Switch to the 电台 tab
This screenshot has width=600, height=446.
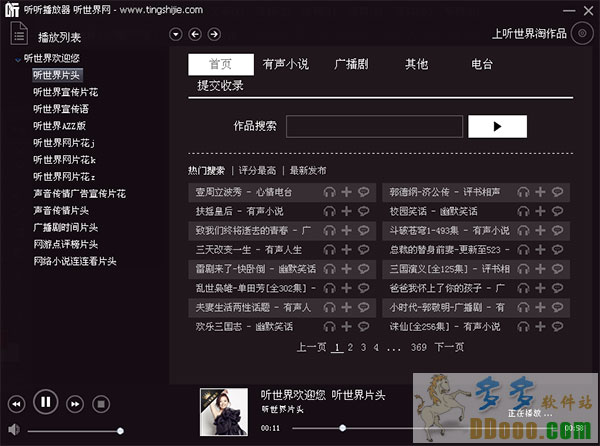[x=482, y=64]
